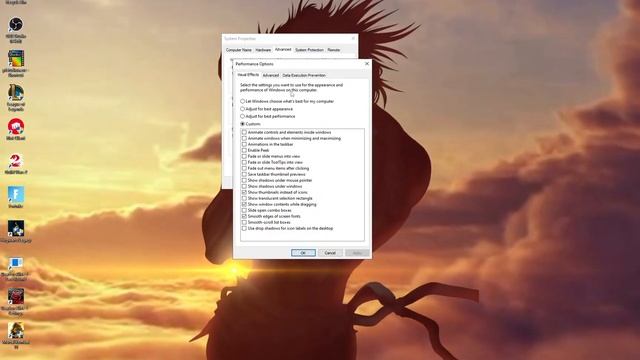640x360 pixels.
Task: Enable Animate controls and elements inside windows
Action: coord(244,132)
